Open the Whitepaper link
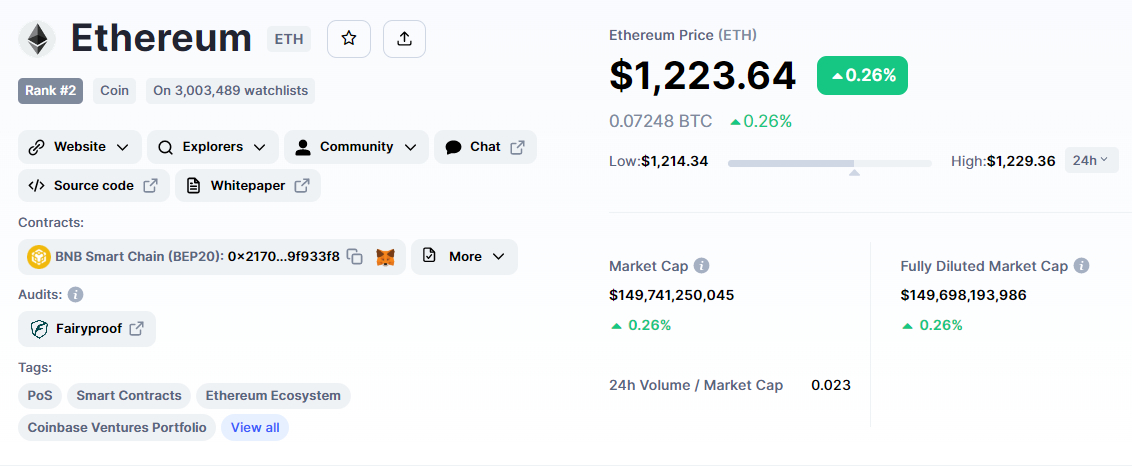 pyautogui.click(x=248, y=186)
